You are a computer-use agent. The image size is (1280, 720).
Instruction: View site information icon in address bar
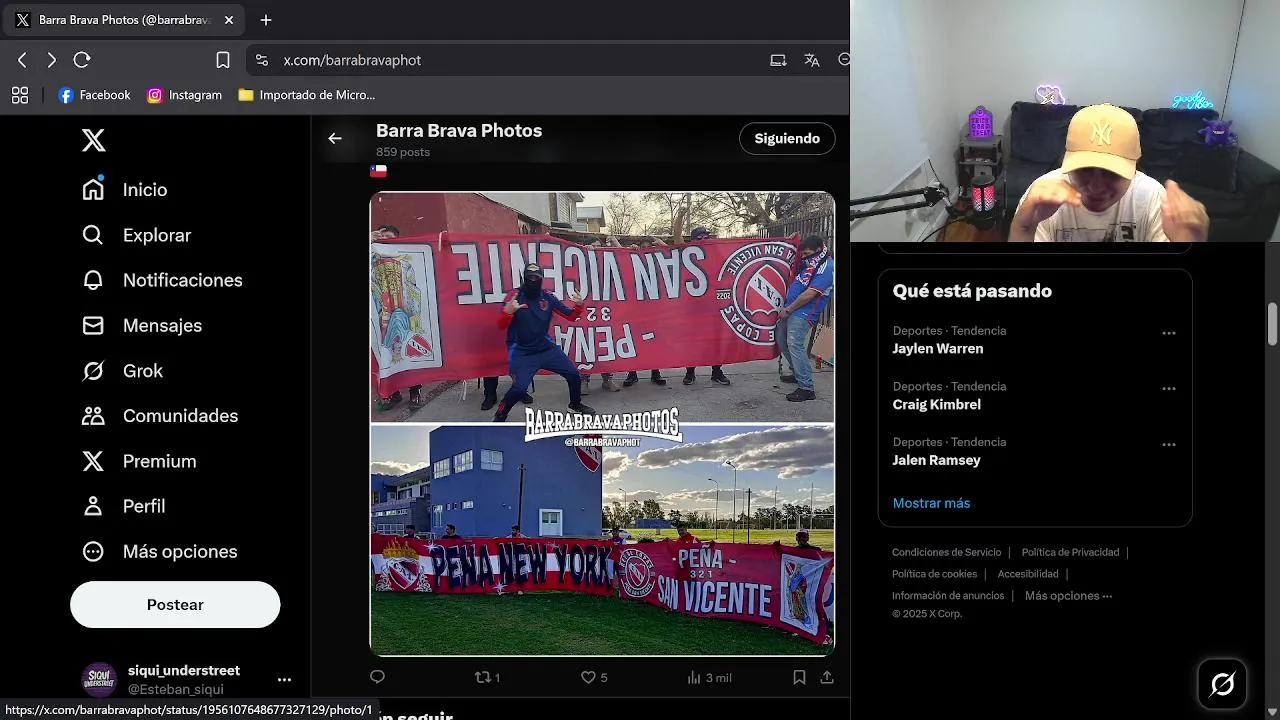coord(262,60)
